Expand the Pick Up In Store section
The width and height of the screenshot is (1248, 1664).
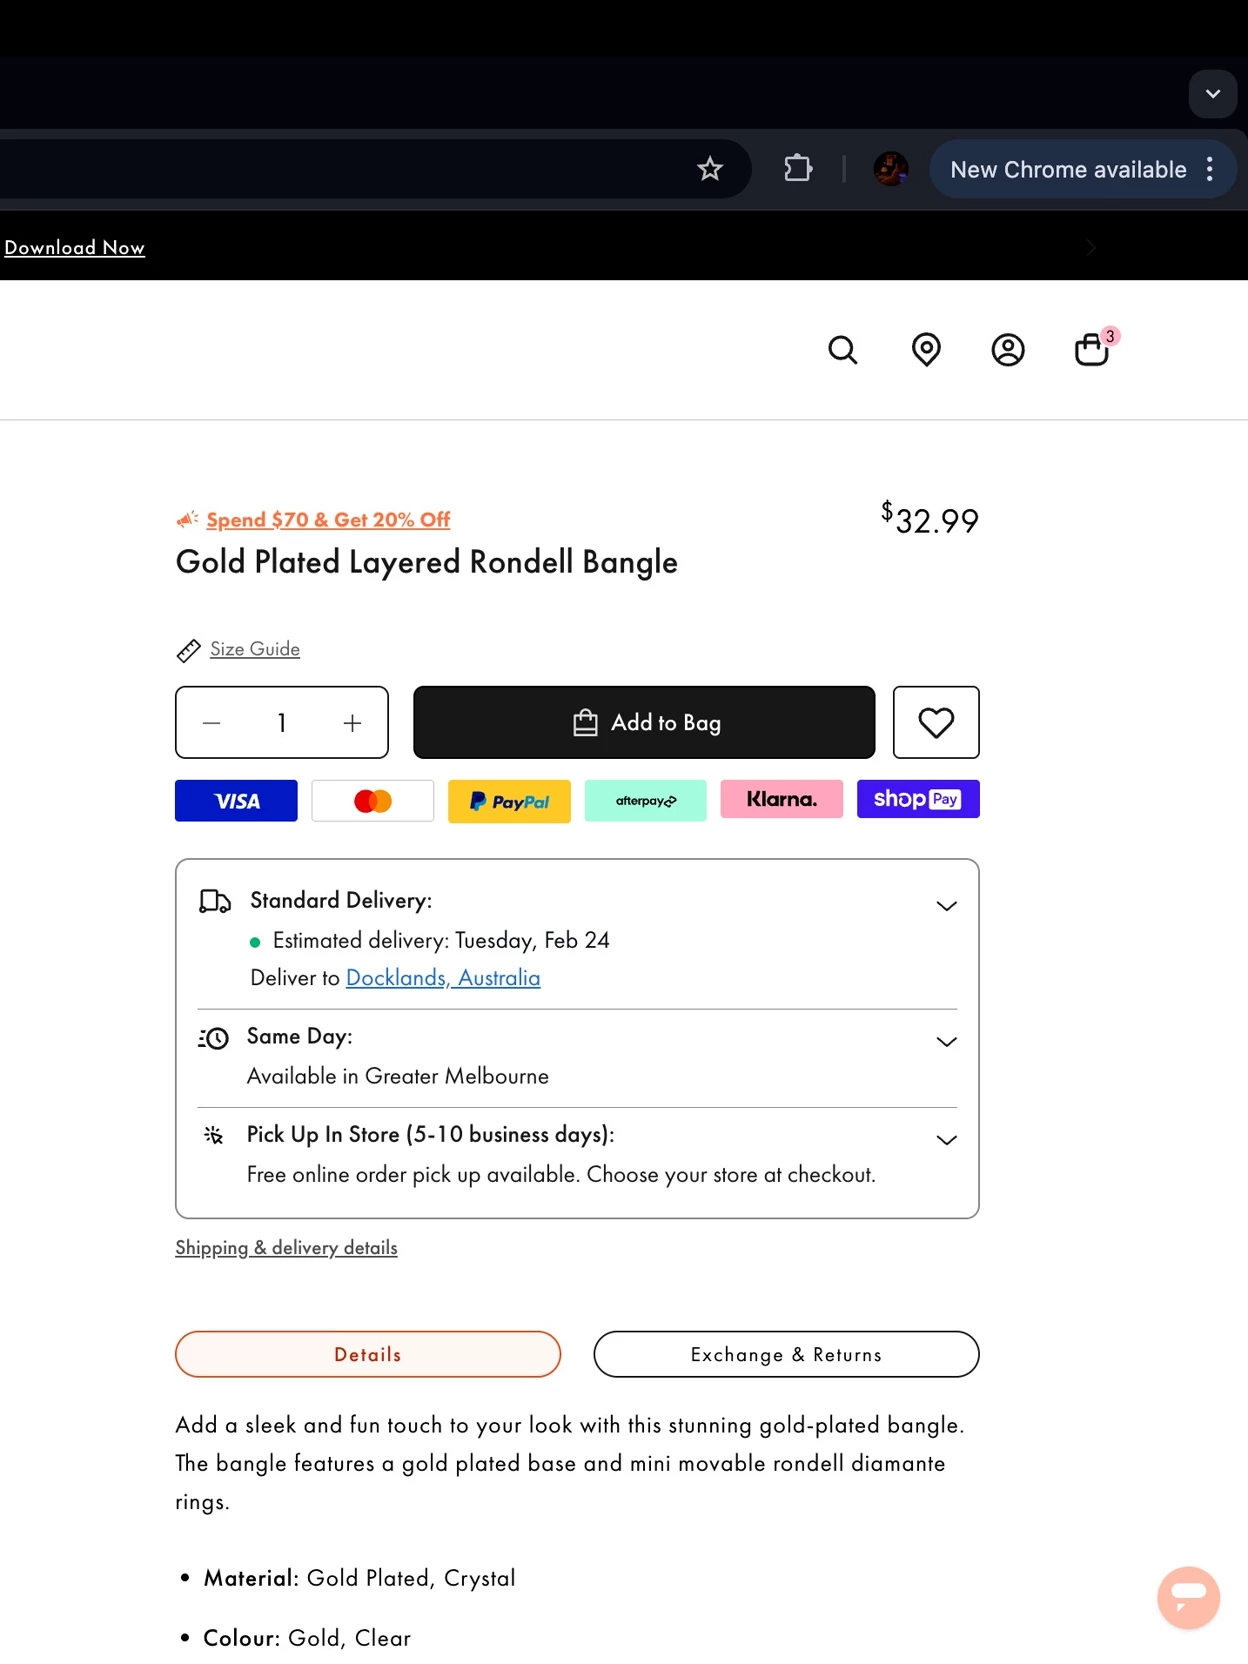click(x=946, y=1140)
